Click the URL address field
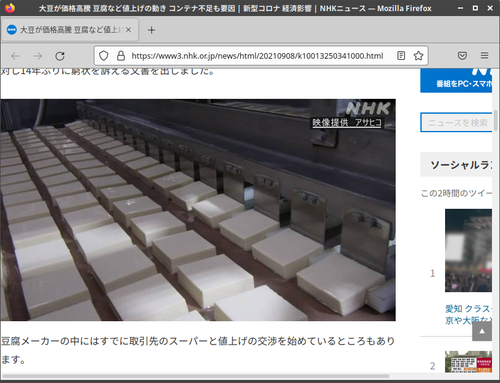This screenshot has height=383, width=500. pos(257,56)
